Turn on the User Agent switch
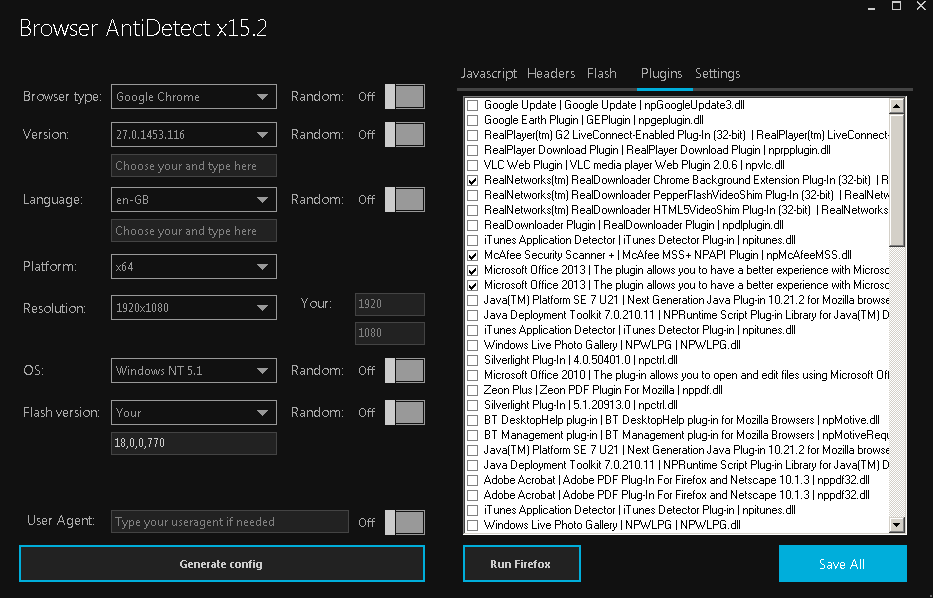Screen dimensions: 933x598 [404, 522]
